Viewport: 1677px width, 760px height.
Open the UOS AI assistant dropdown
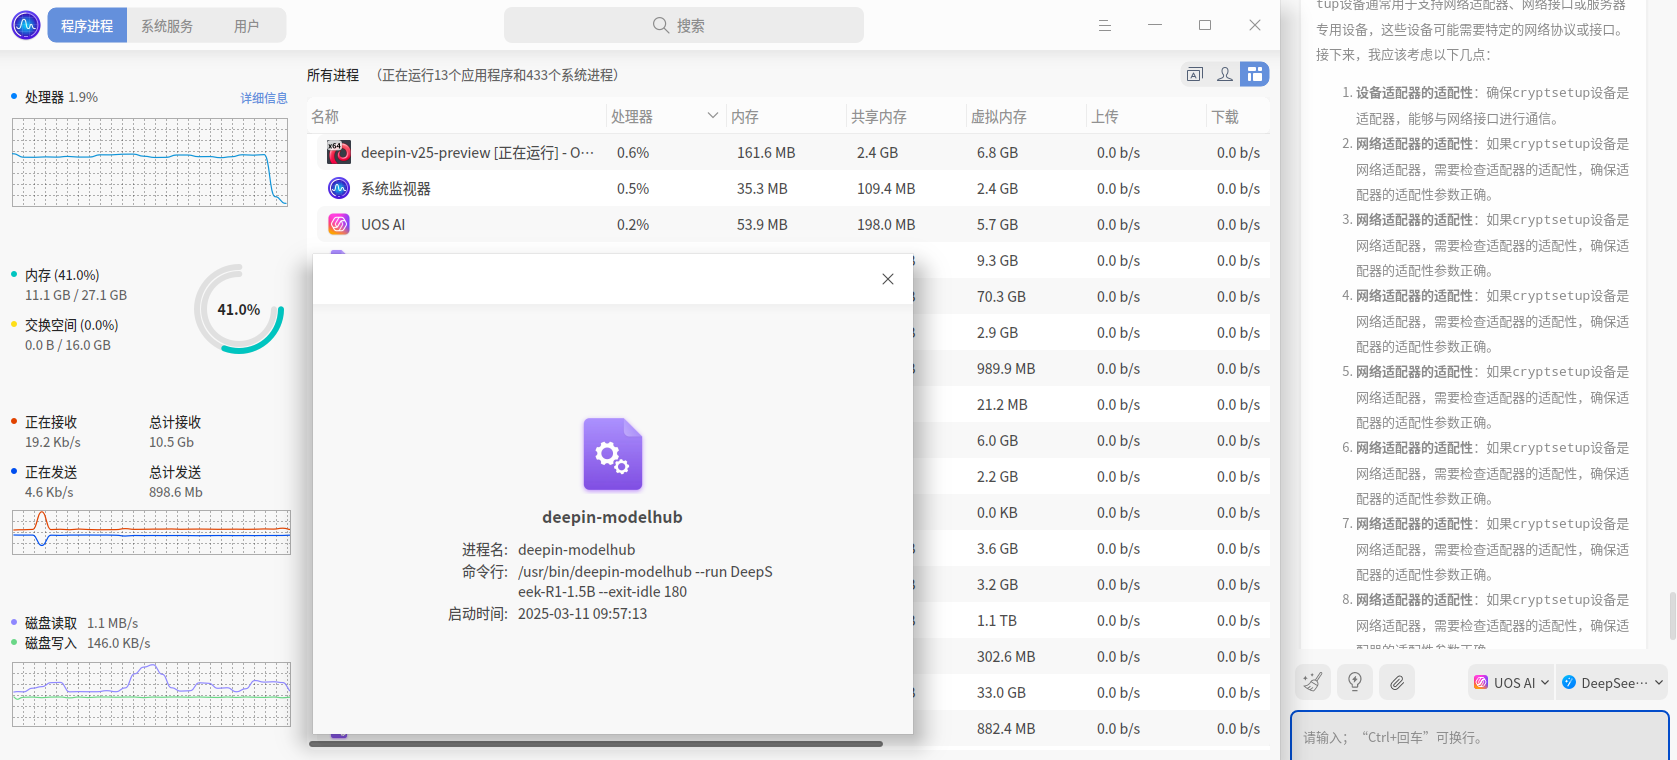[x=1511, y=683]
